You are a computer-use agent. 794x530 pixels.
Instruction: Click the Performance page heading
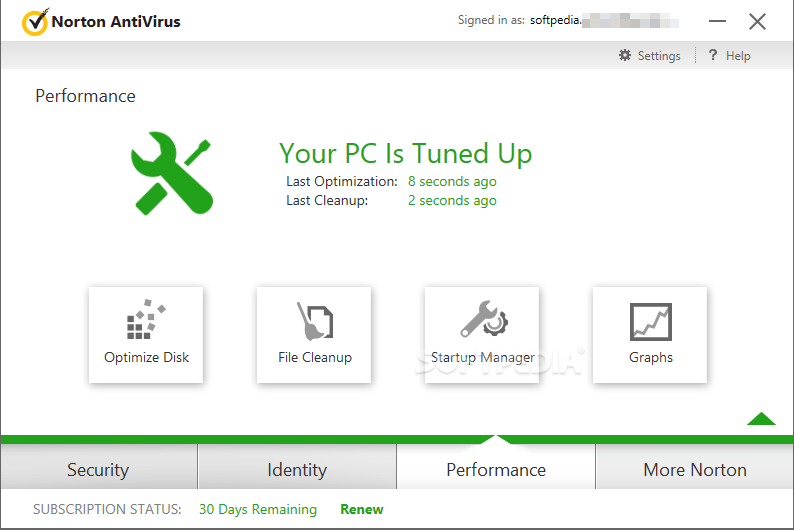pyautogui.click(x=86, y=96)
